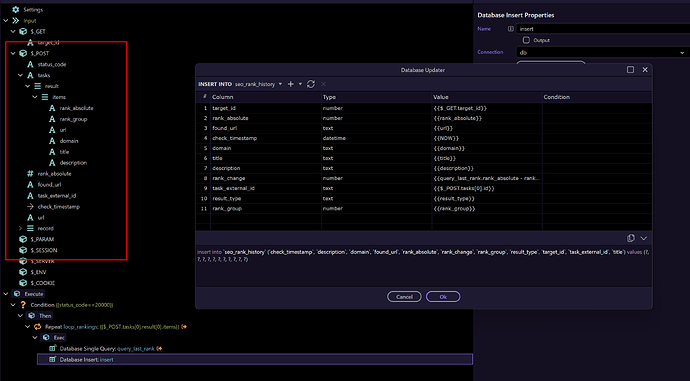690x381 pixels.
Task: Click the {{$_POST.tasks[0].id}} value cell
Action: click(x=487, y=188)
